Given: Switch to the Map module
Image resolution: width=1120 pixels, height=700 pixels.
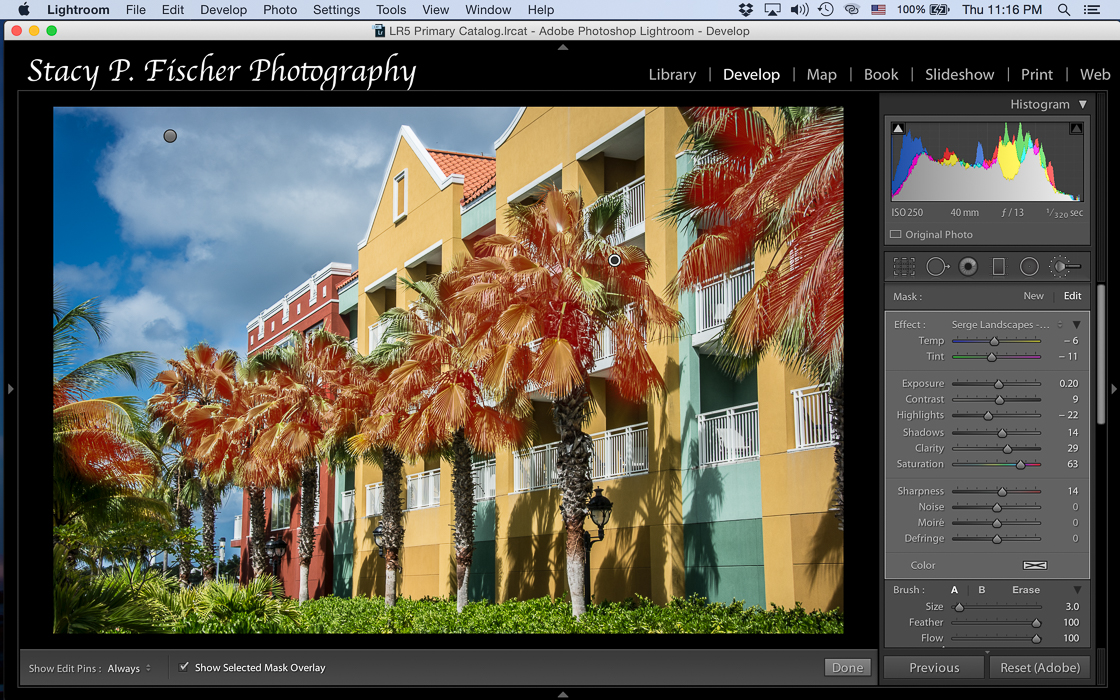Looking at the screenshot, I should click(821, 74).
